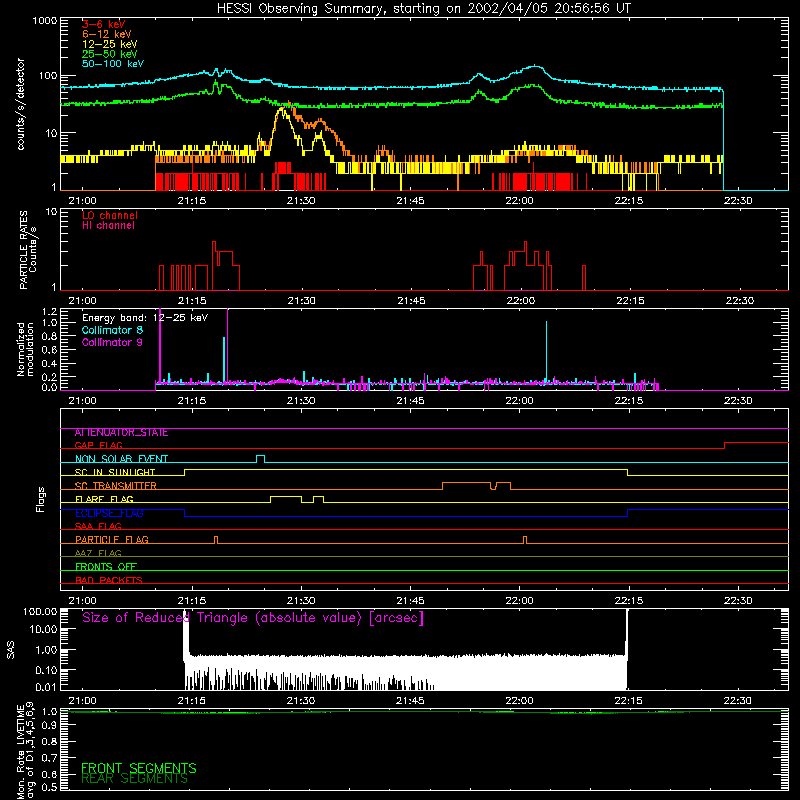Screen dimensions: 800x800
Task: Click the 22:00 tick label under particle rates panel
Action: 520,301
